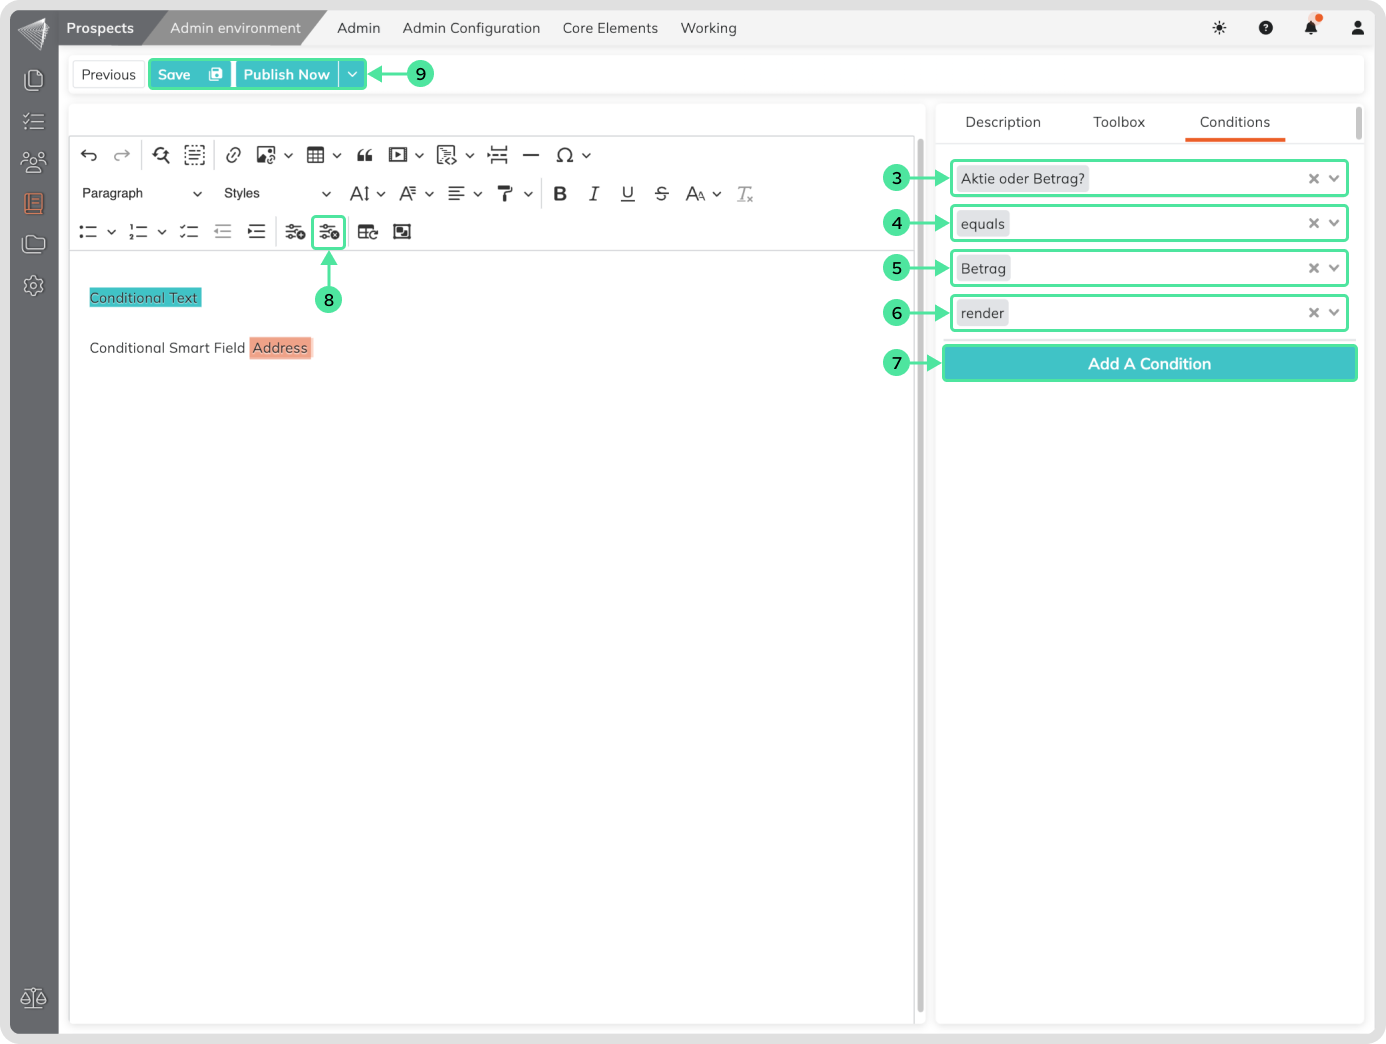This screenshot has height=1044, width=1386.
Task: Open notifications bell
Action: (x=1311, y=28)
